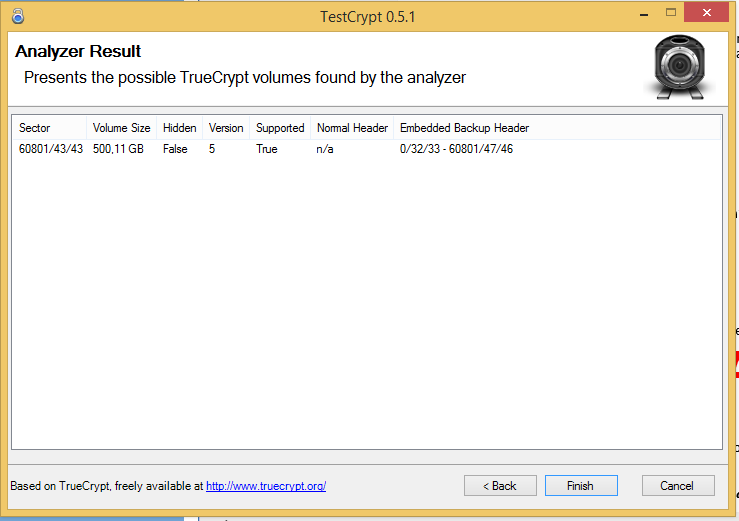Click the 500,11 GB volume size cell

(118, 149)
